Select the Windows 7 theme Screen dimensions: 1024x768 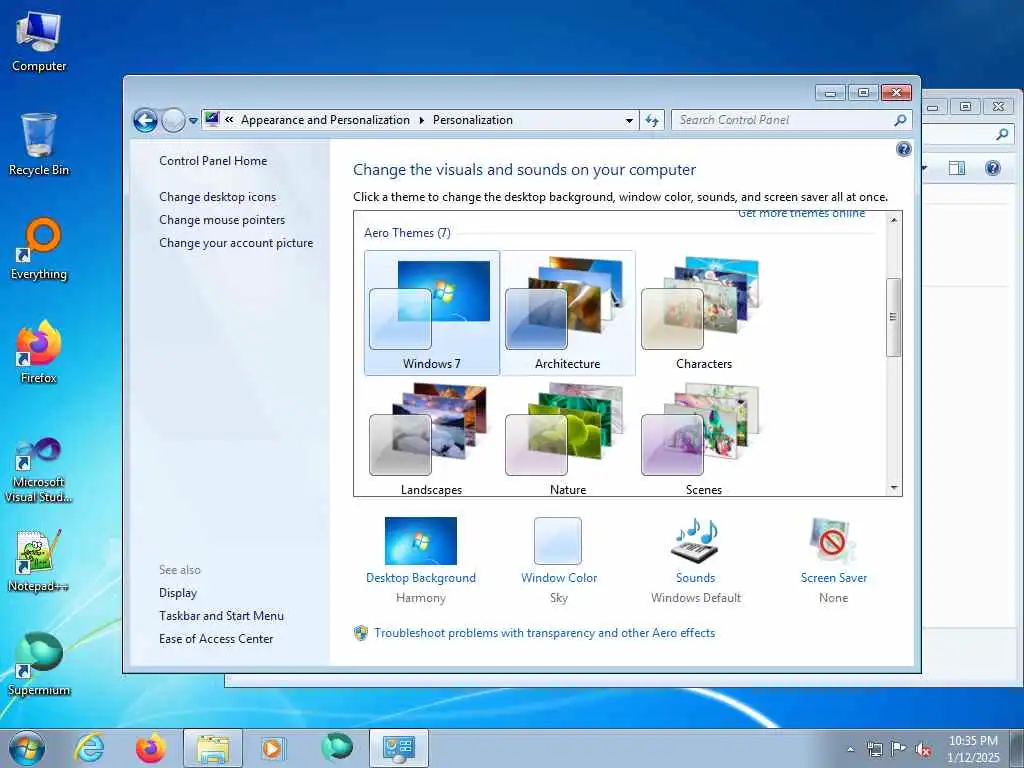tap(432, 313)
